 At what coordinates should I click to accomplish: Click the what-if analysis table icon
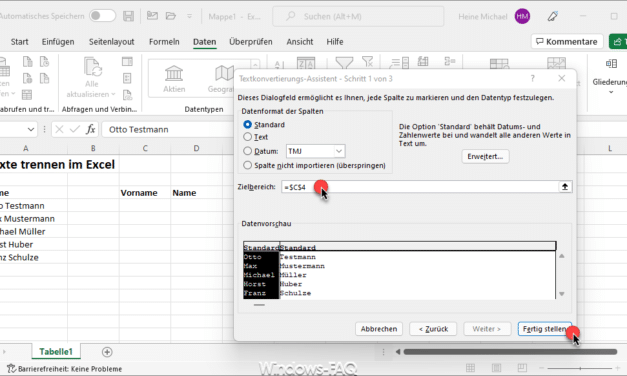click(499, 64)
